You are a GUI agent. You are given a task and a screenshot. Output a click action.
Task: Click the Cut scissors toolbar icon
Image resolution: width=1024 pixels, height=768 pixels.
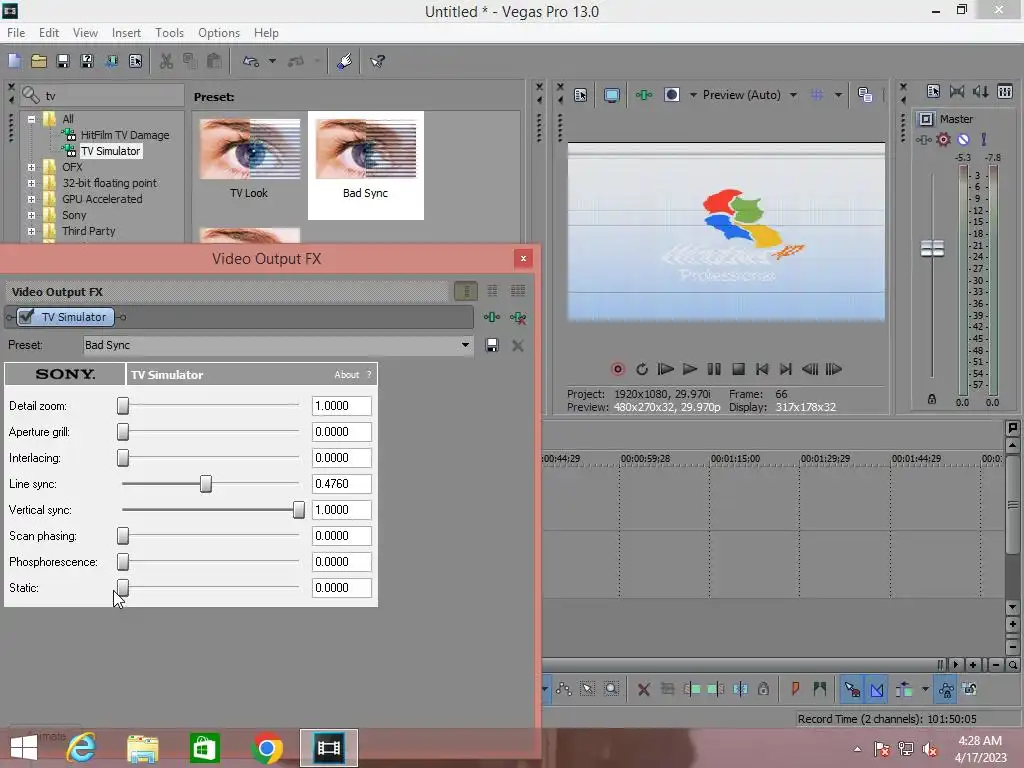167,61
